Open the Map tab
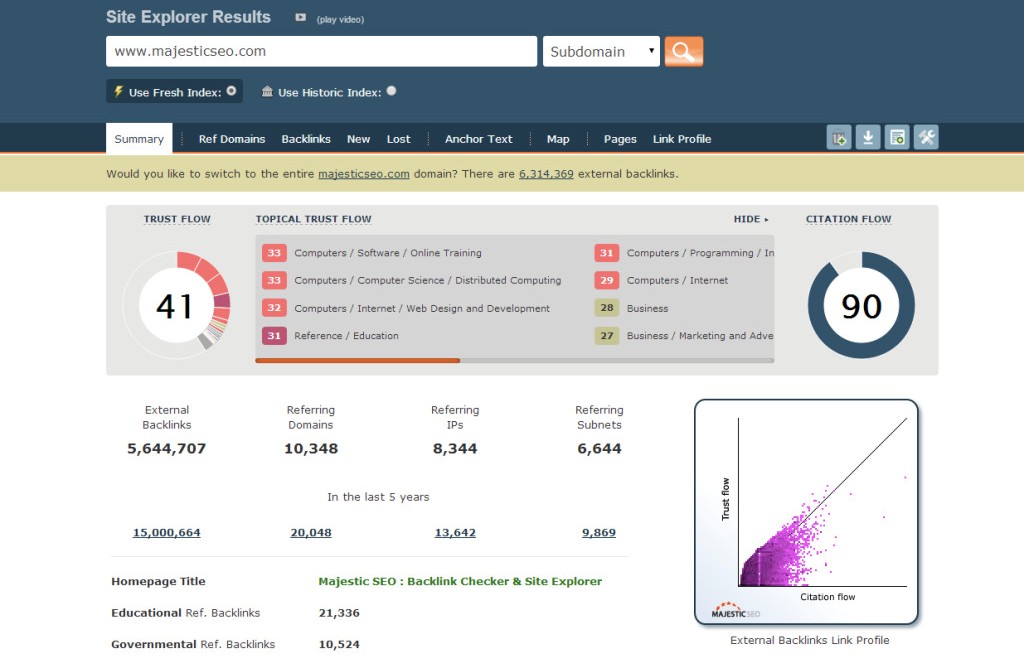1024x668 pixels. pos(558,139)
